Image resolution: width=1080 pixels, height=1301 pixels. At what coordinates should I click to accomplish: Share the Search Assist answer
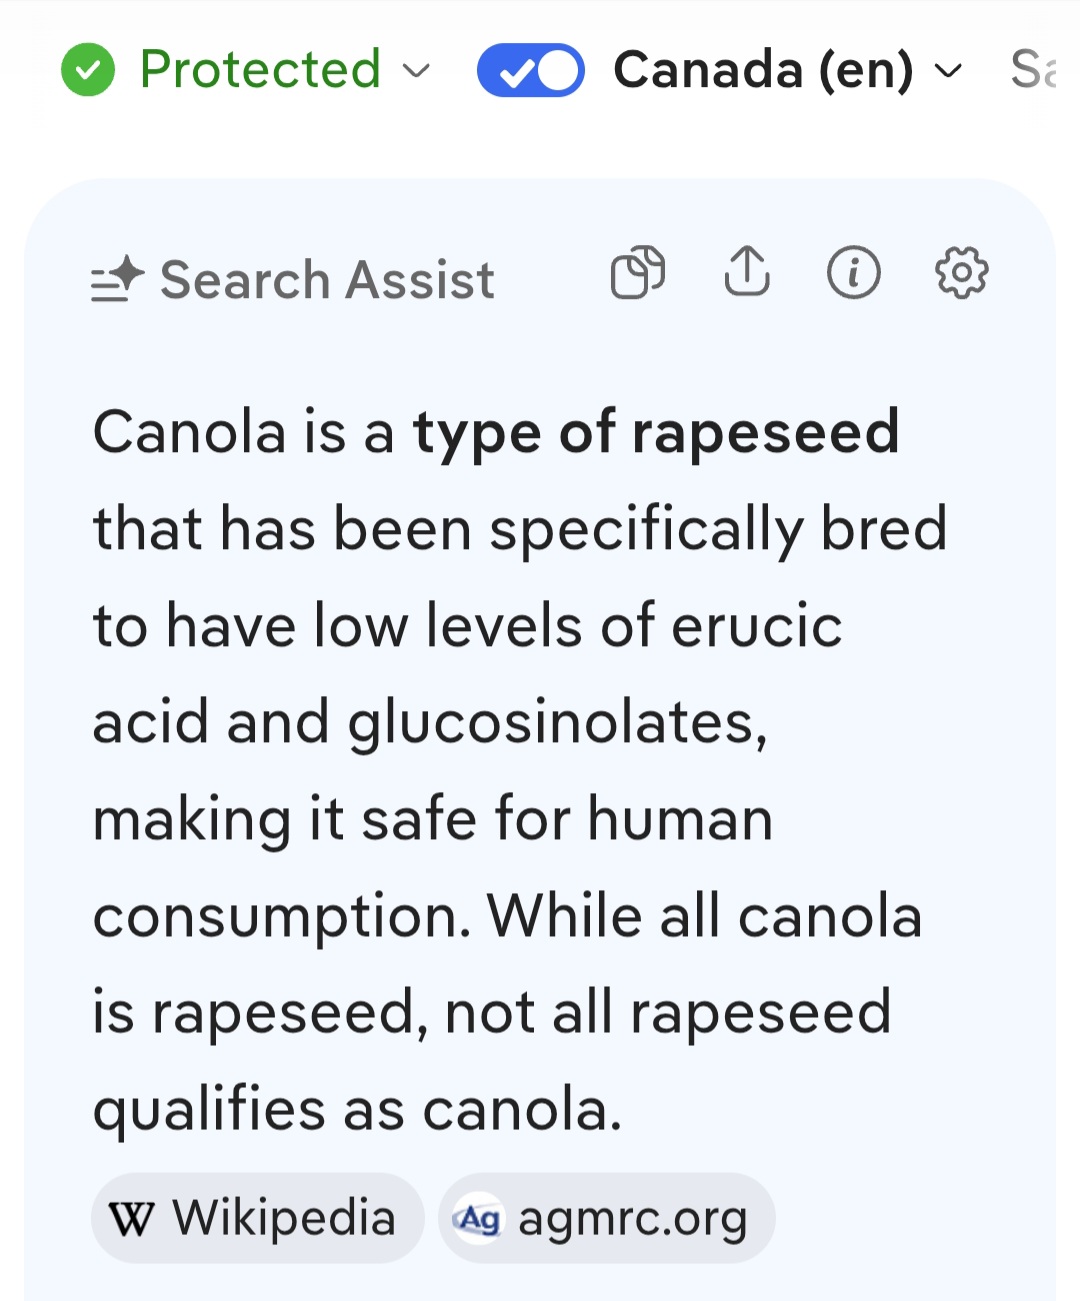coord(747,272)
